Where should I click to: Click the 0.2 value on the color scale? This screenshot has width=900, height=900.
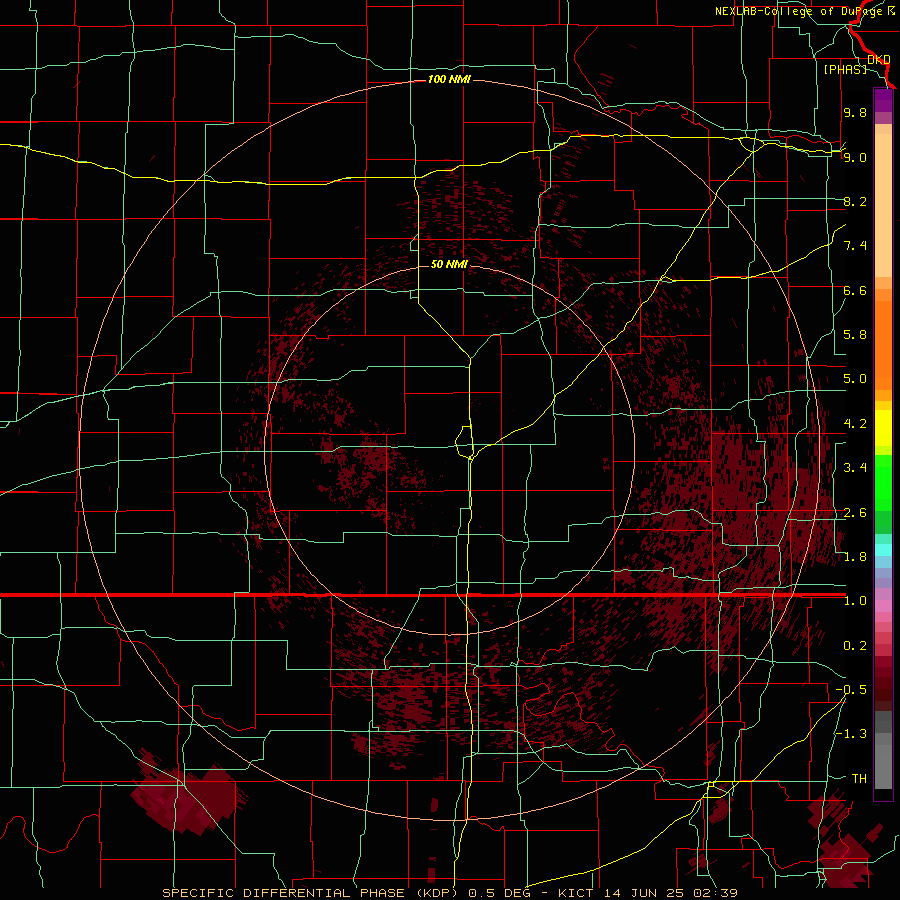[855, 646]
